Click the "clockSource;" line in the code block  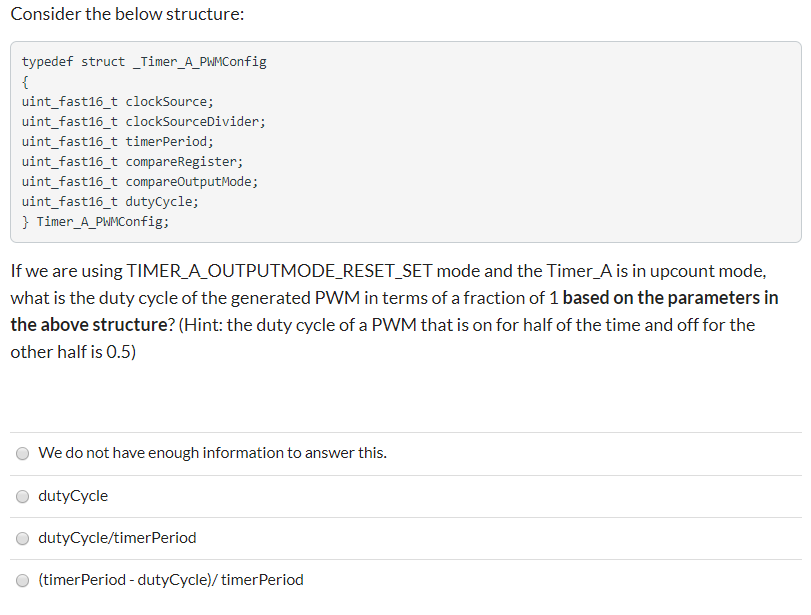click(117, 101)
